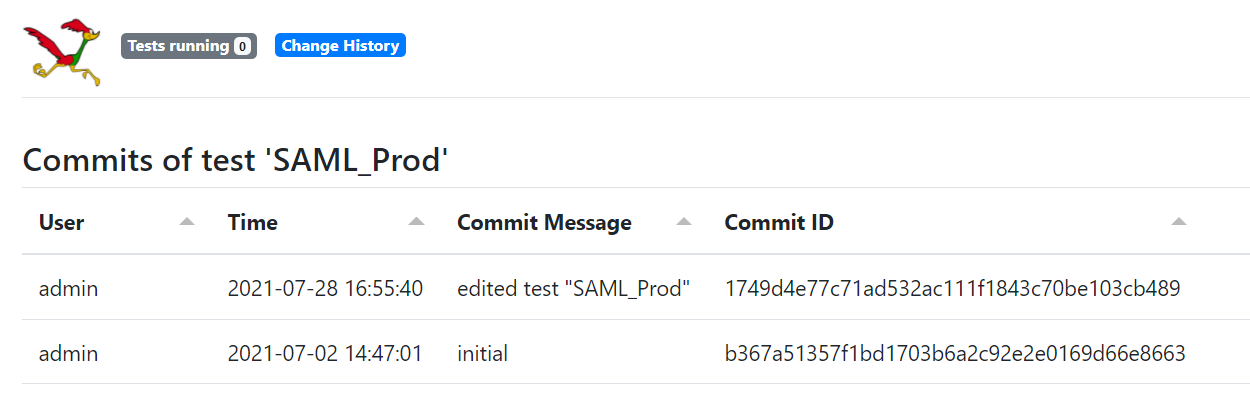The width and height of the screenshot is (1250, 415).
Task: Click the User column header
Action: coord(62,223)
